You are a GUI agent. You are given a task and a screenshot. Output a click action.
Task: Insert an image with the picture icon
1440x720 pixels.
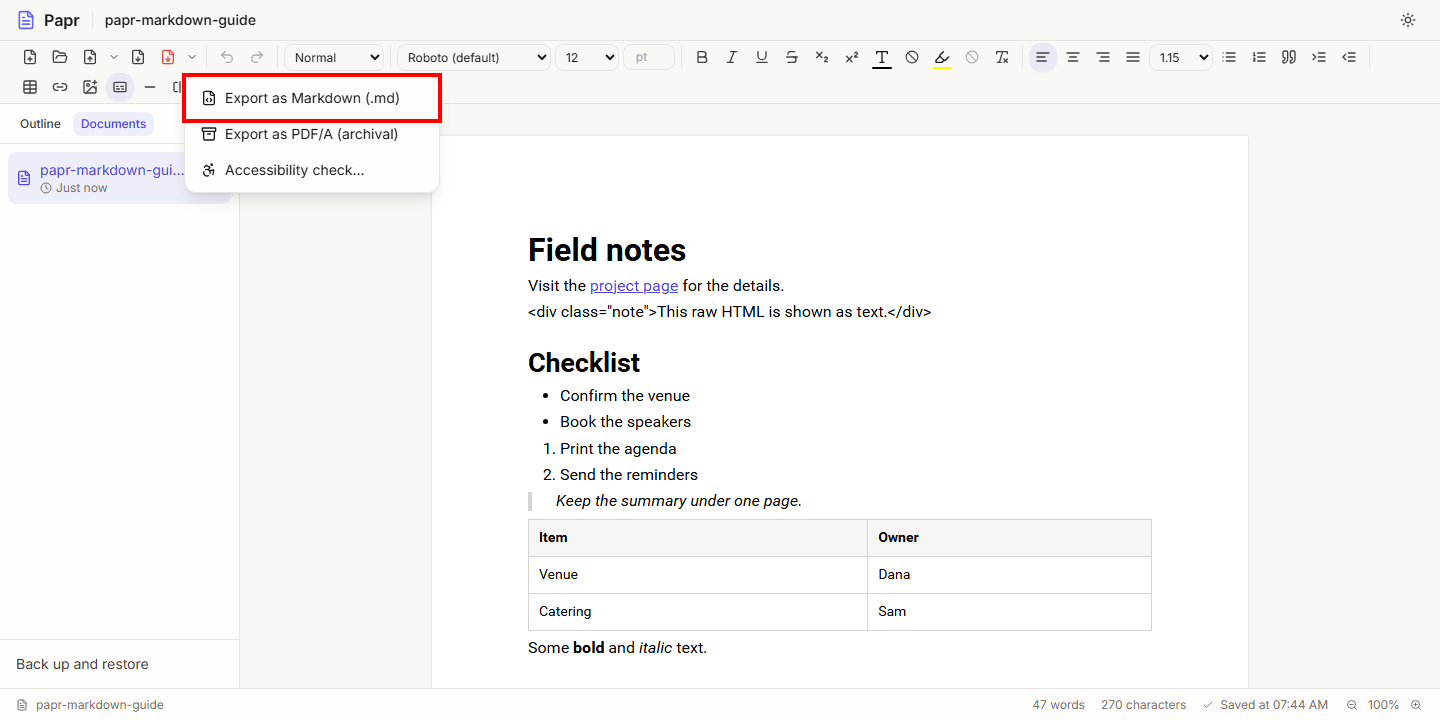coord(90,87)
